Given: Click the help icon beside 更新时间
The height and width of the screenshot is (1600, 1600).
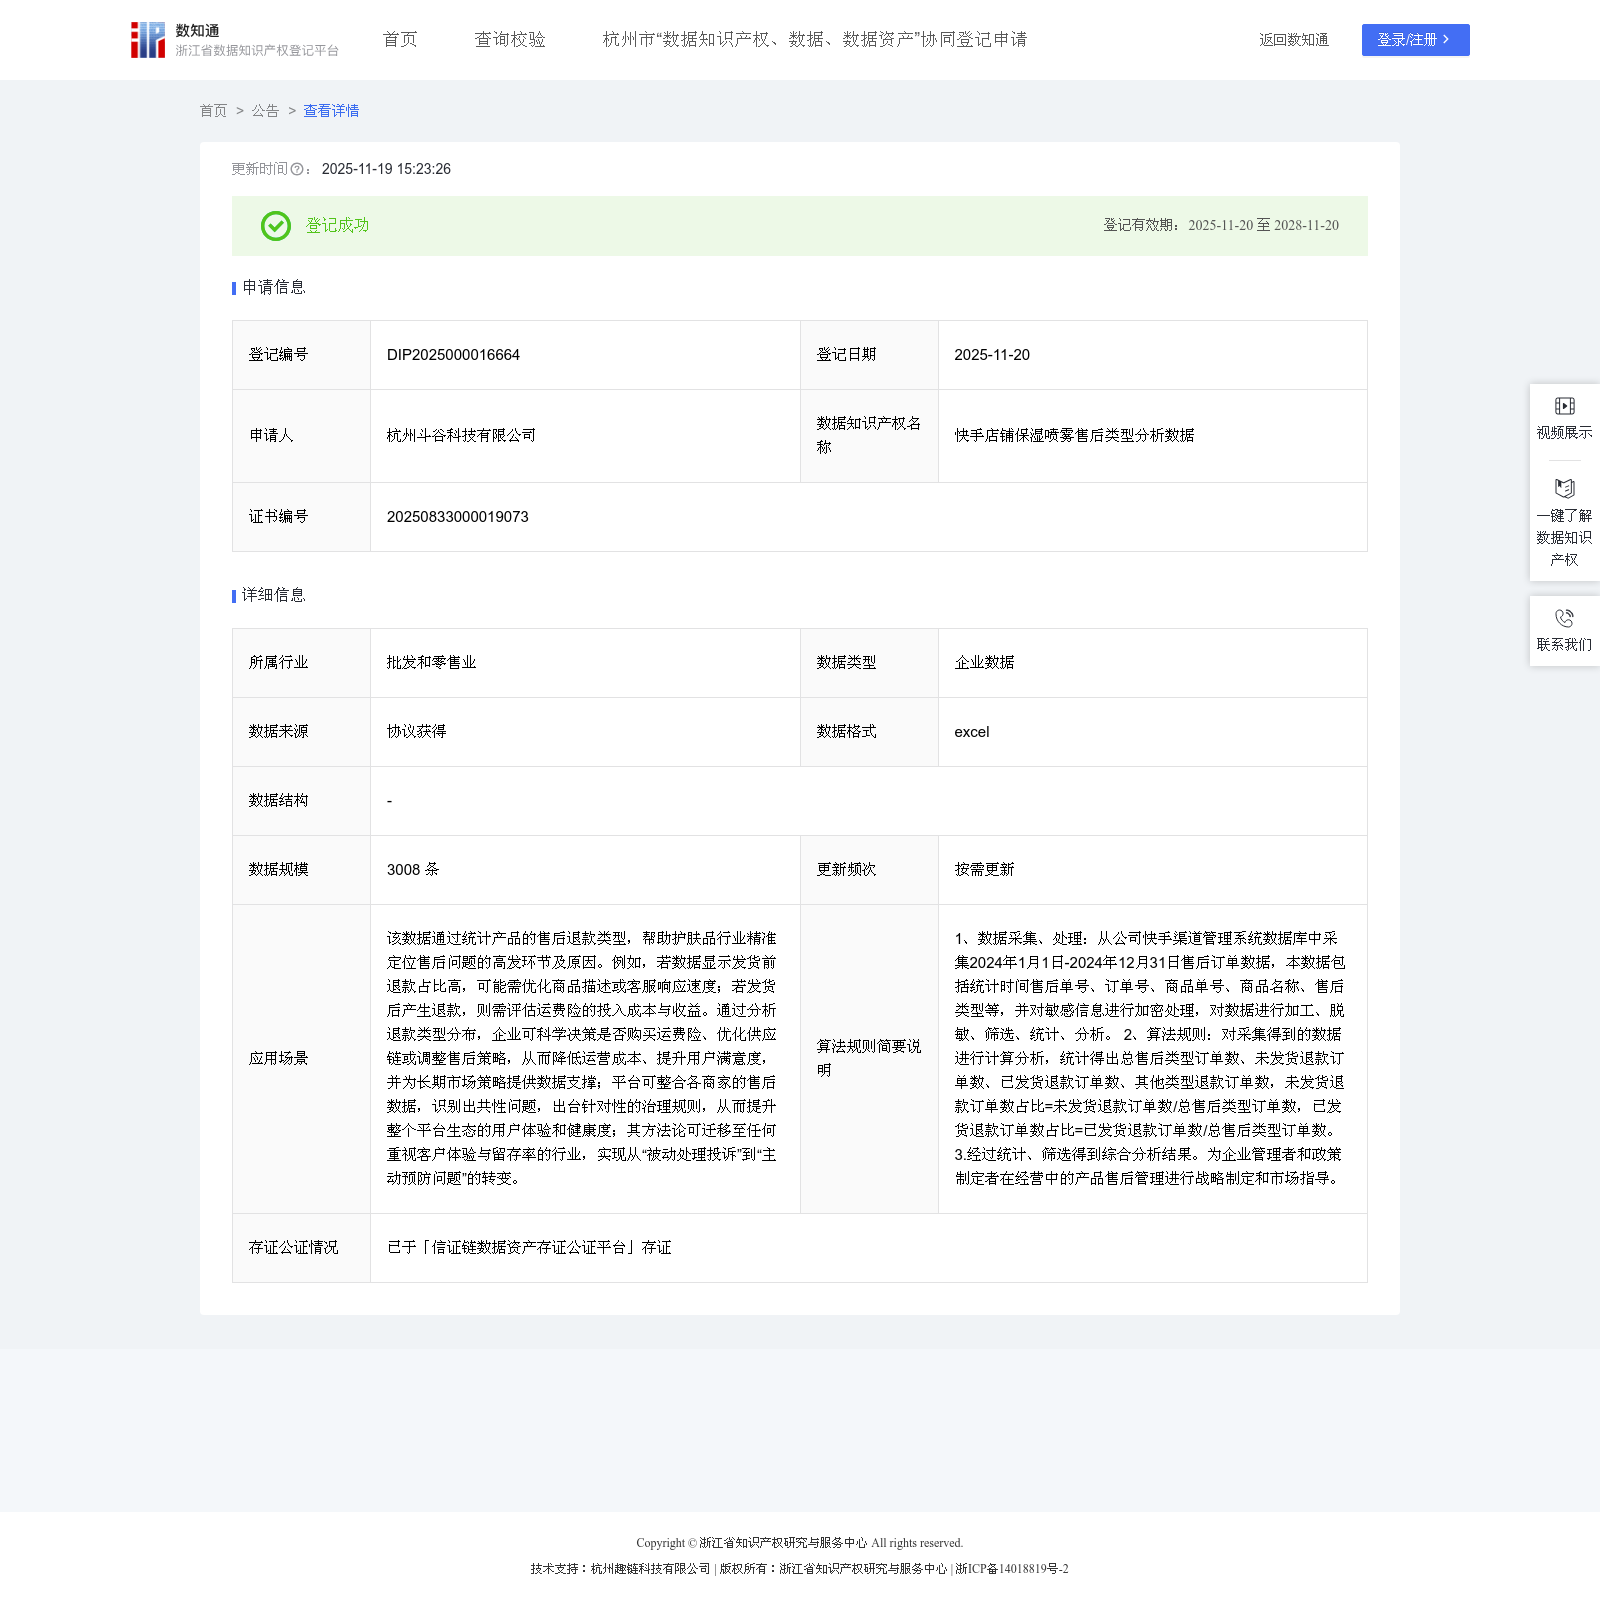Looking at the screenshot, I should (x=297, y=170).
